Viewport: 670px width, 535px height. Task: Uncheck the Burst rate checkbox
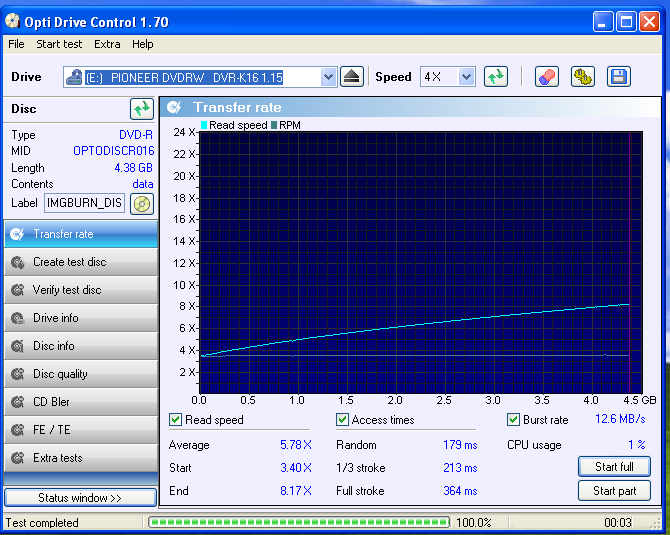pos(513,420)
